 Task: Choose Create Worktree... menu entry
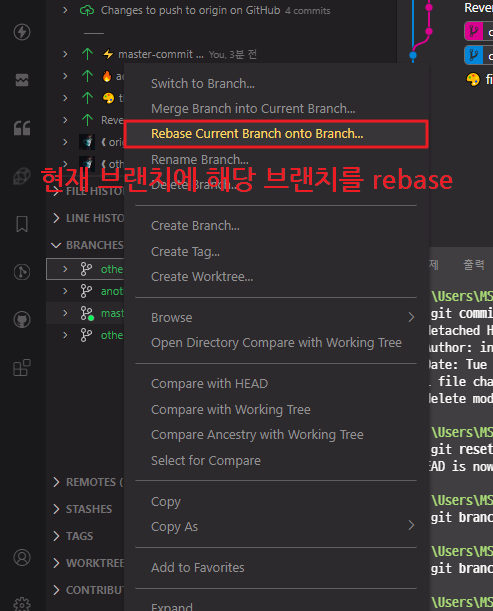click(276, 277)
